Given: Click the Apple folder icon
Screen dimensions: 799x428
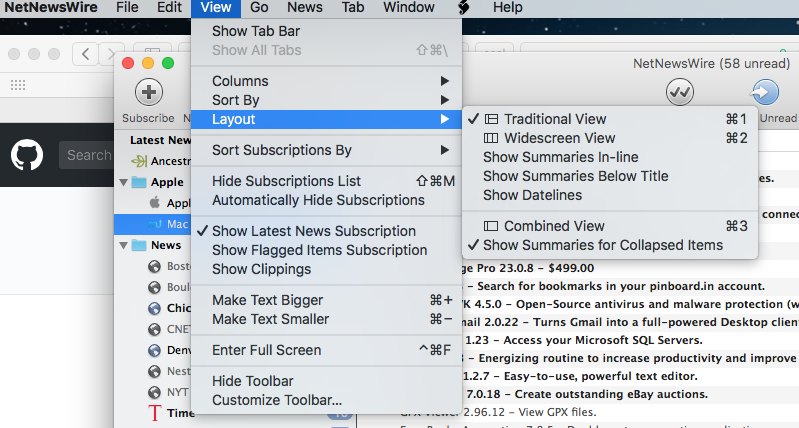Looking at the screenshot, I should 139,182.
